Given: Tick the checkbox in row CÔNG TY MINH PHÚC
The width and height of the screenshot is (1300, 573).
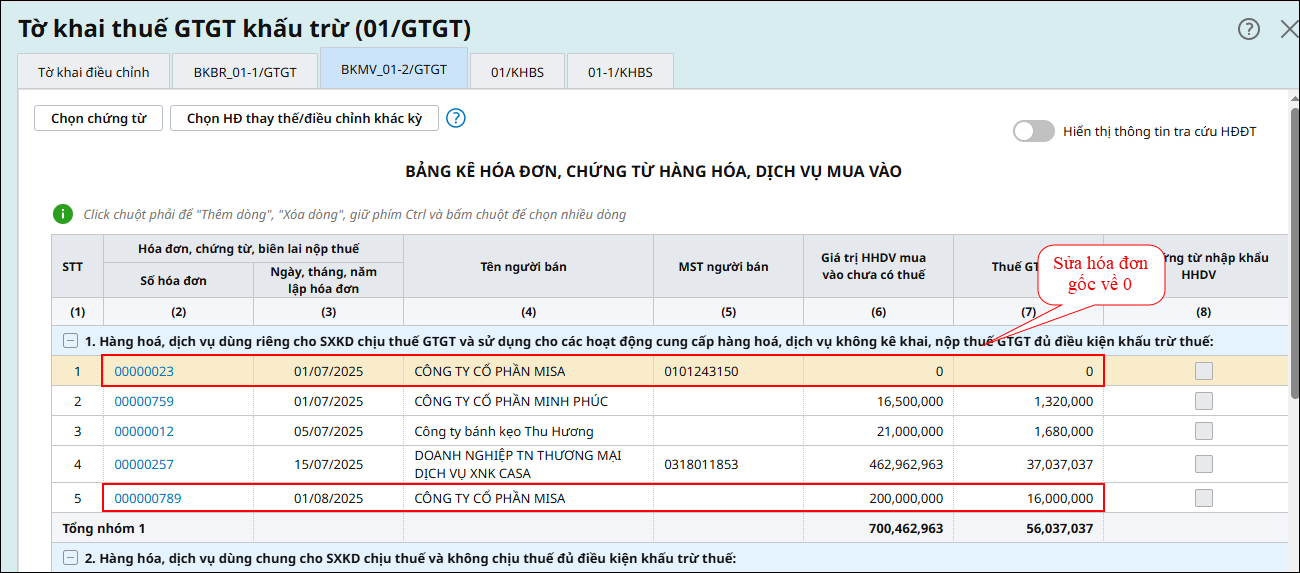Looking at the screenshot, I should click(x=1204, y=401).
